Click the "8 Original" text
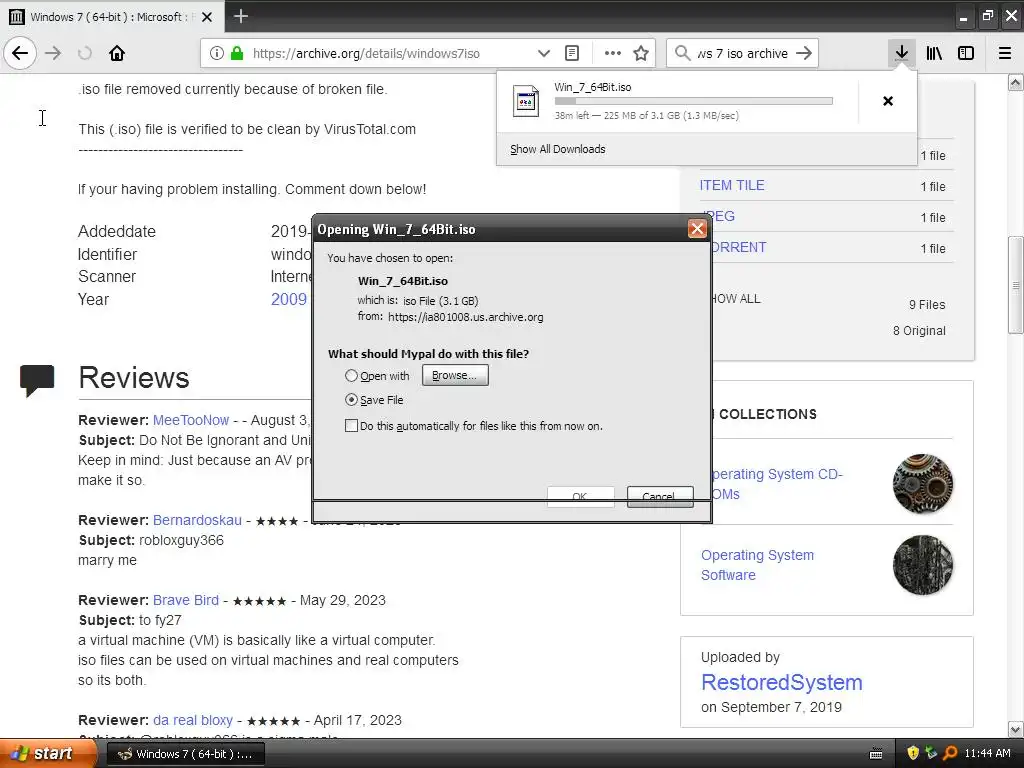 click(x=919, y=330)
